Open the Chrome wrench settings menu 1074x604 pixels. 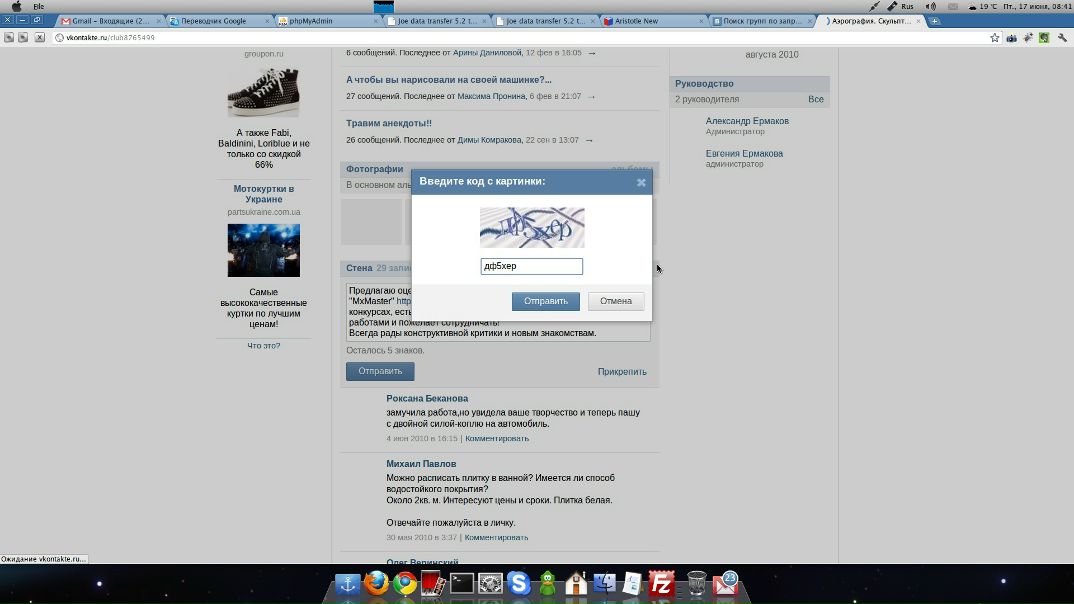click(1062, 38)
